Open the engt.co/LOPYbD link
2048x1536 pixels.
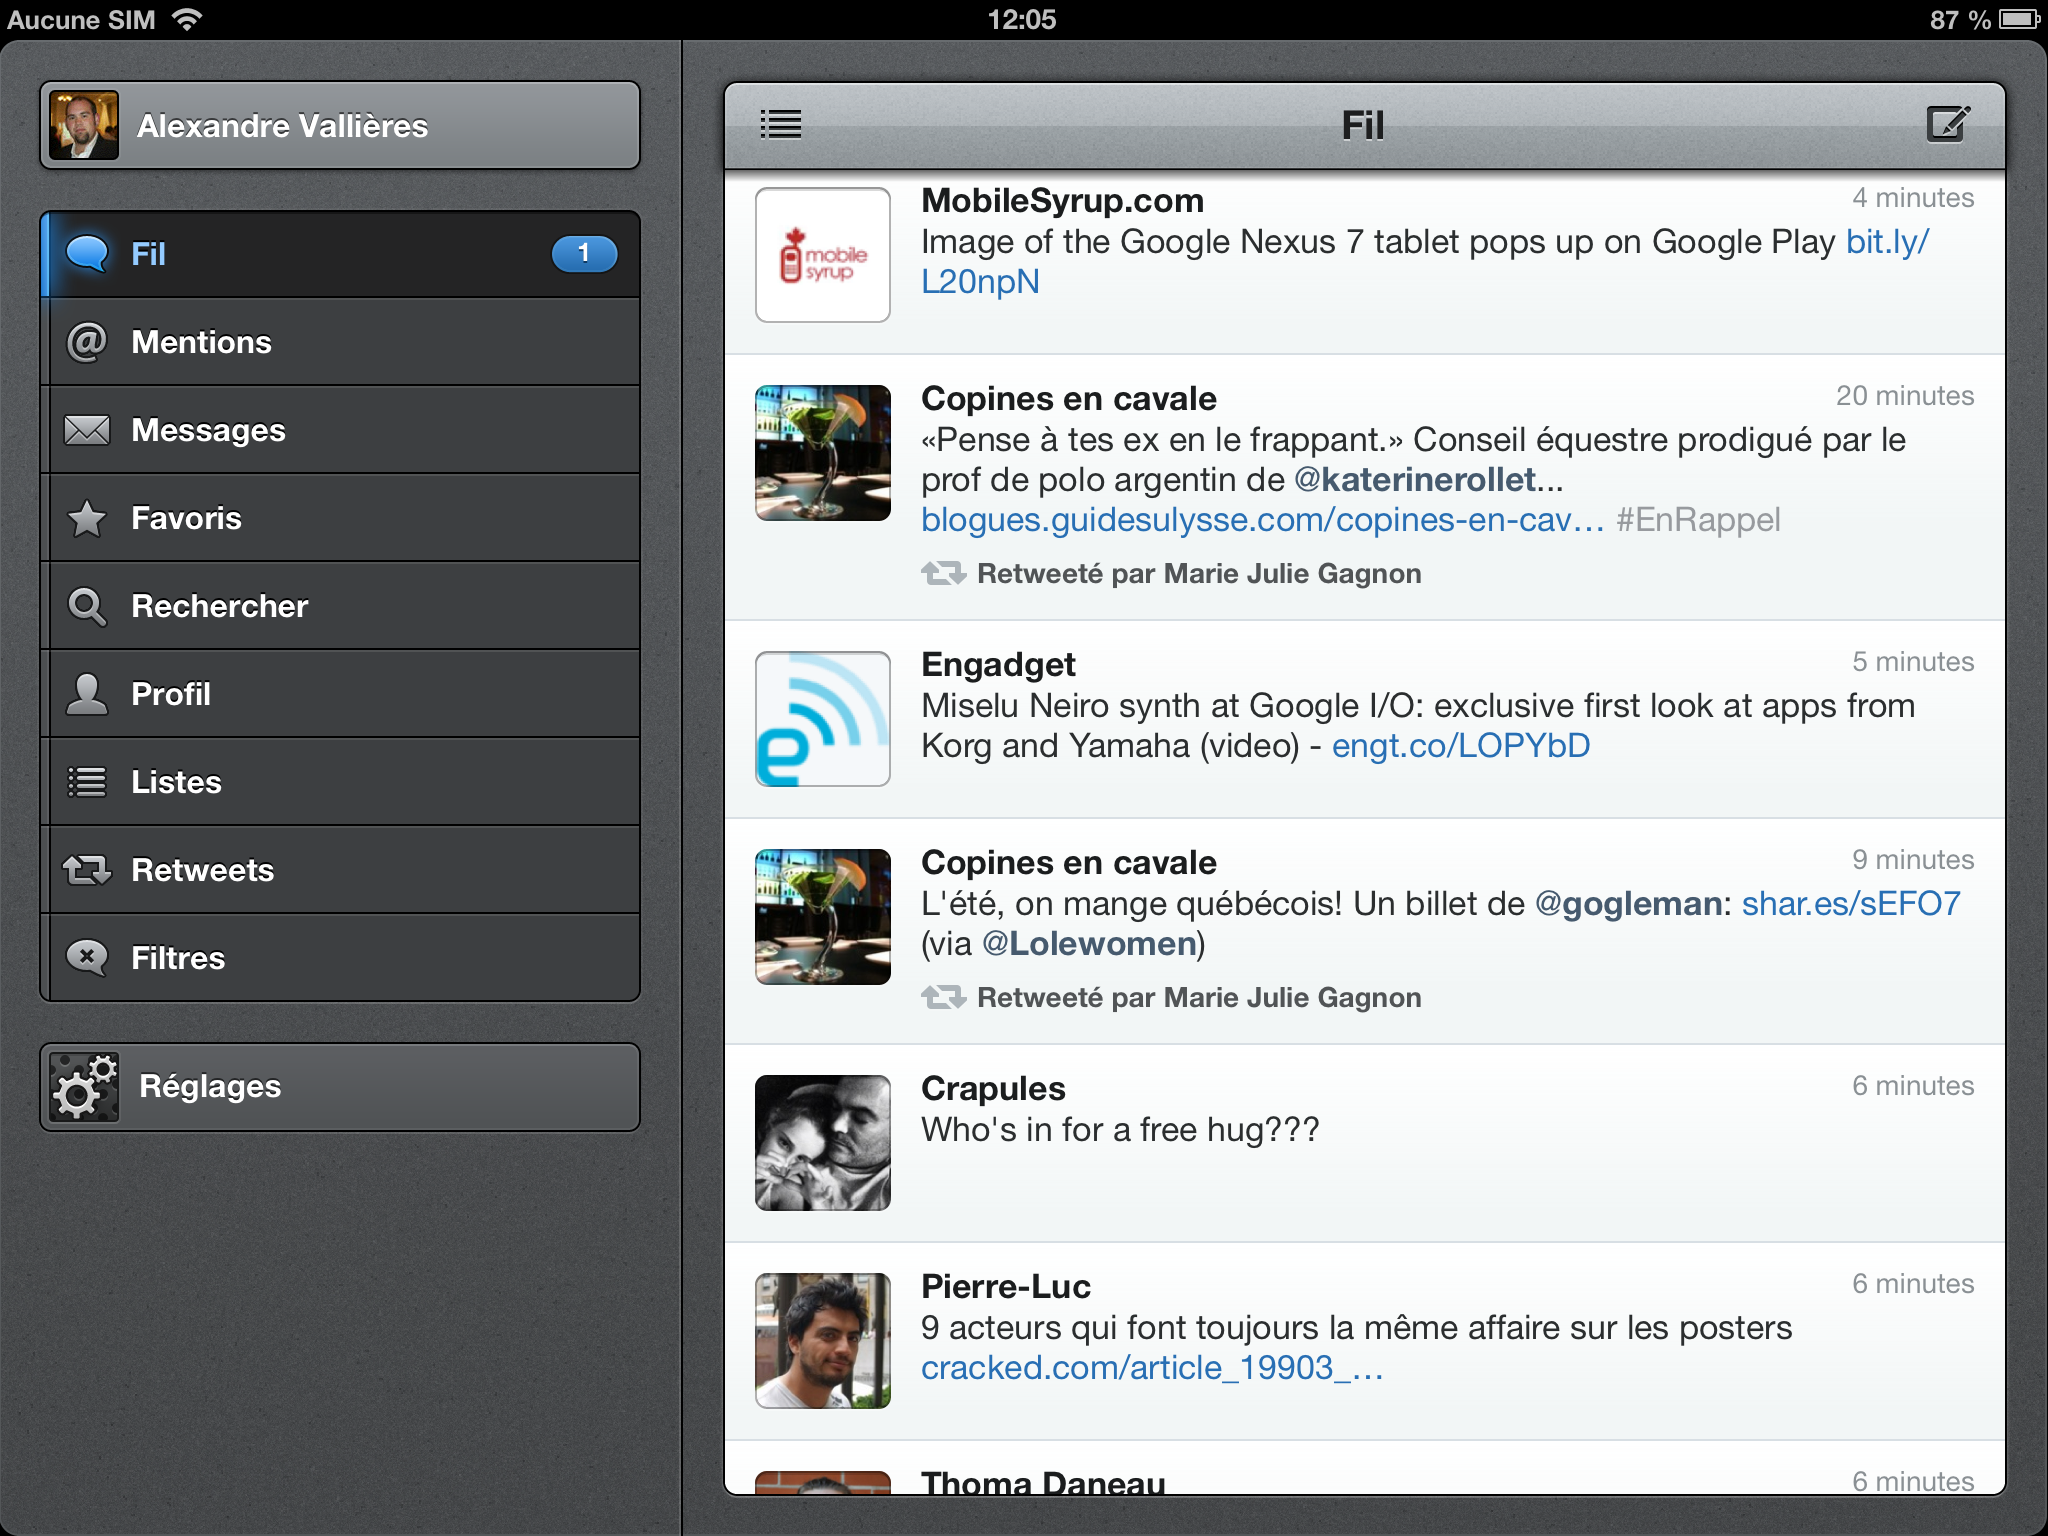click(x=1461, y=746)
